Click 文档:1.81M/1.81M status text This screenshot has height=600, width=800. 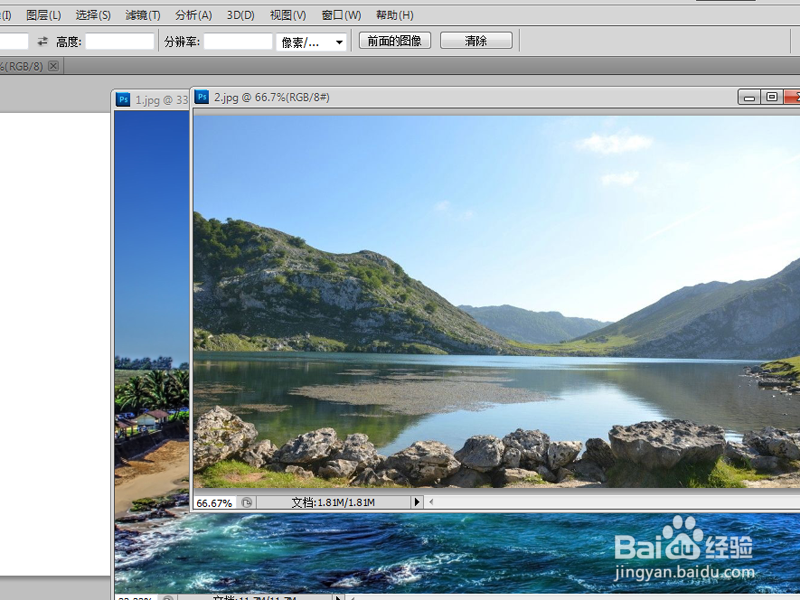(x=333, y=503)
